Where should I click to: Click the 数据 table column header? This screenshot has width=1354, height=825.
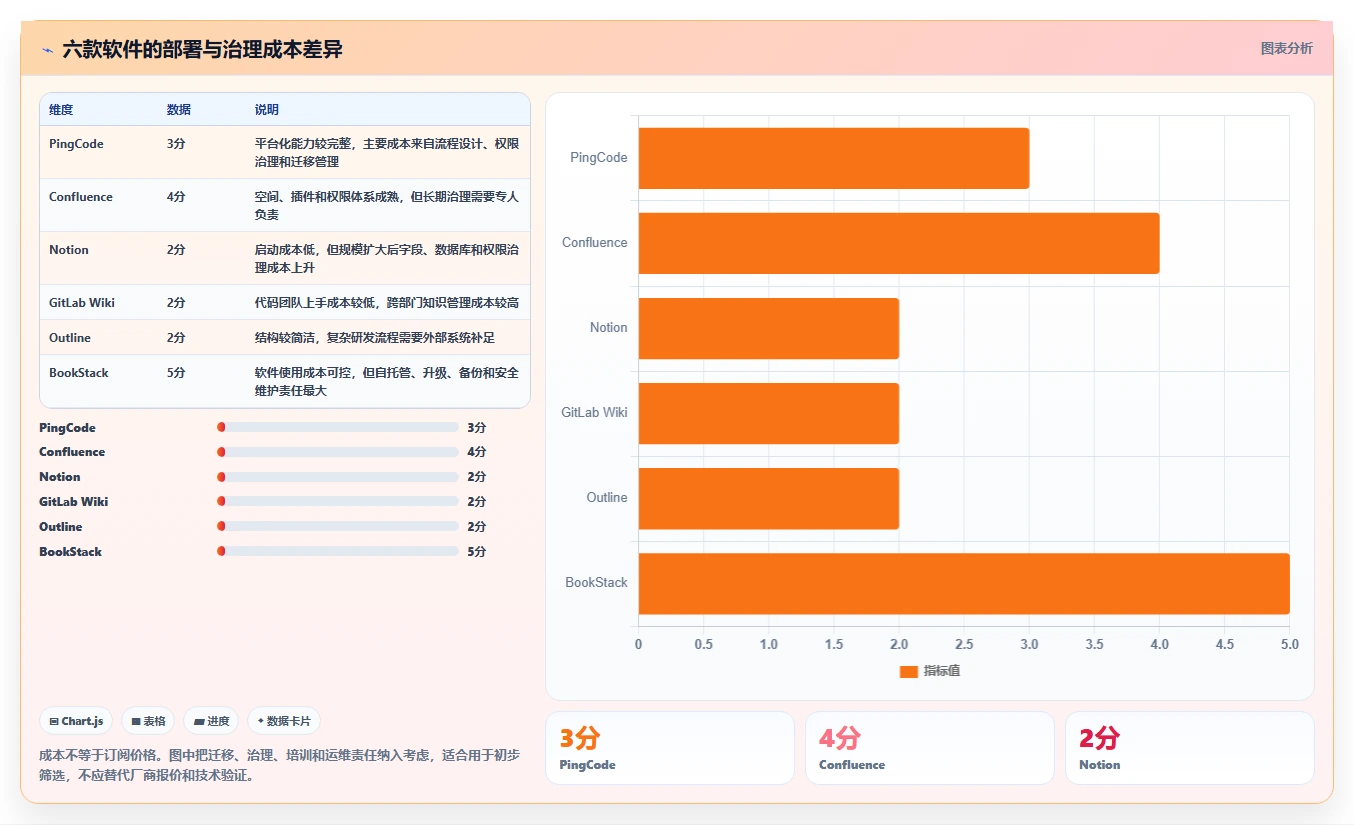179,109
